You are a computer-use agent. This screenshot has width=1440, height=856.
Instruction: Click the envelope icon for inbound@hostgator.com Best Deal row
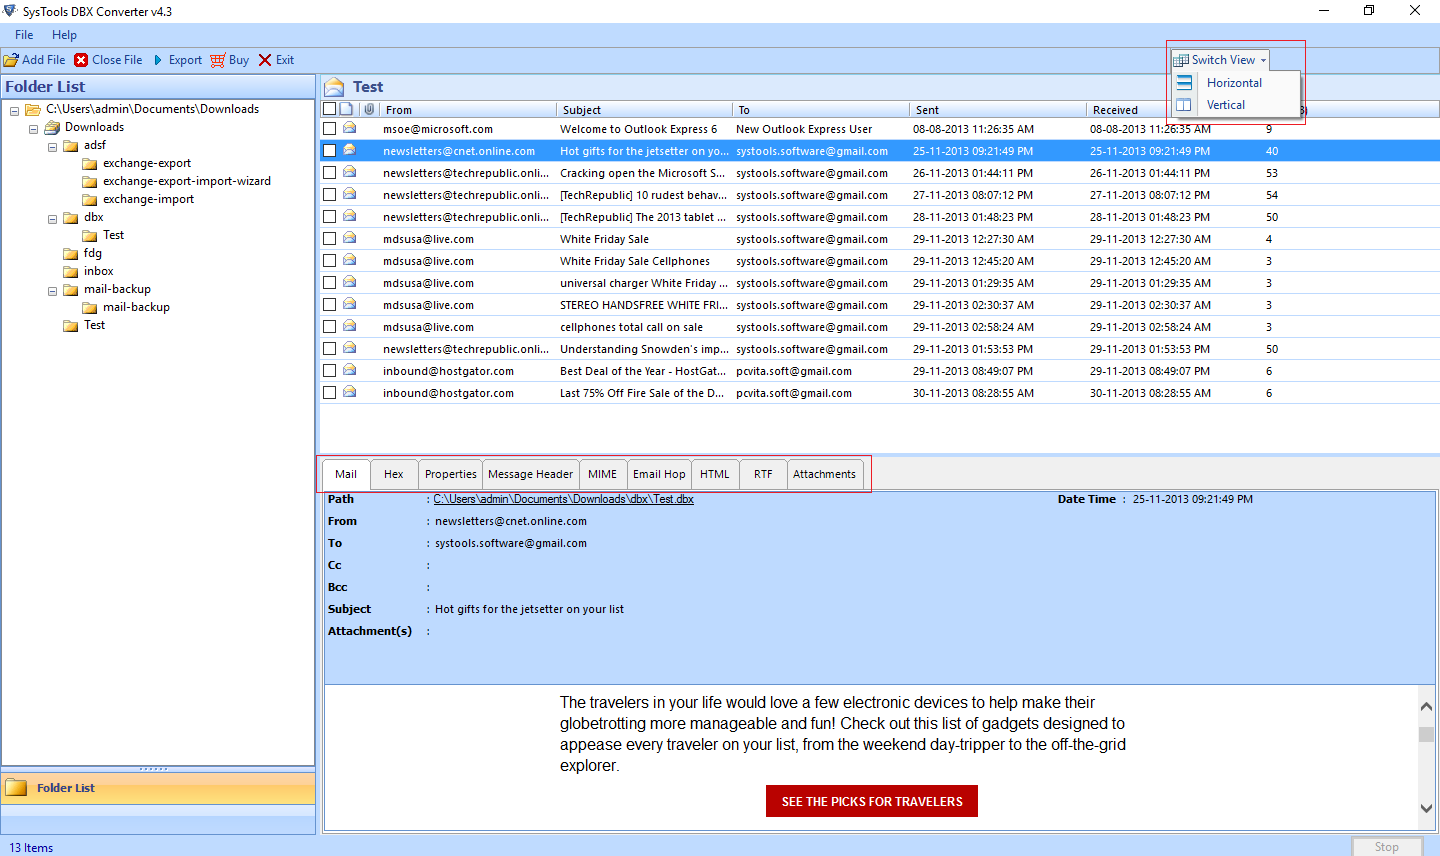tap(350, 370)
